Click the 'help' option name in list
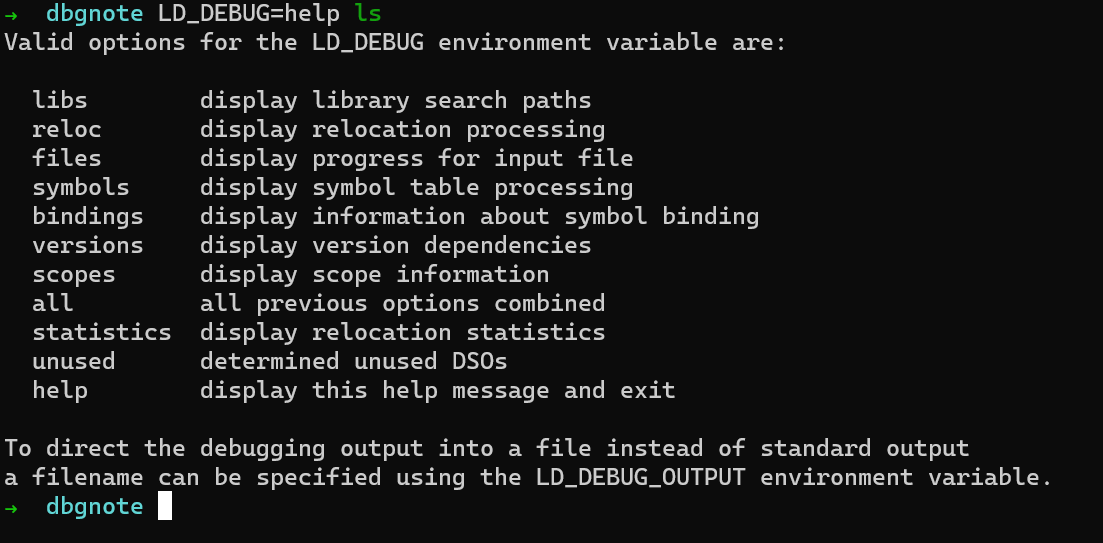This screenshot has height=543, width=1103. click(x=60, y=390)
